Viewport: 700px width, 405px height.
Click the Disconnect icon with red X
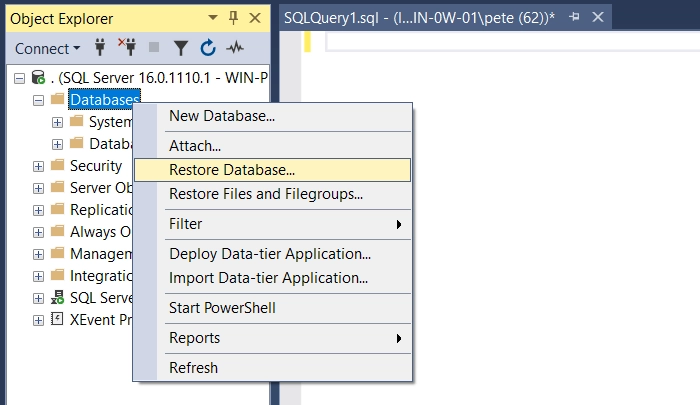(127, 48)
